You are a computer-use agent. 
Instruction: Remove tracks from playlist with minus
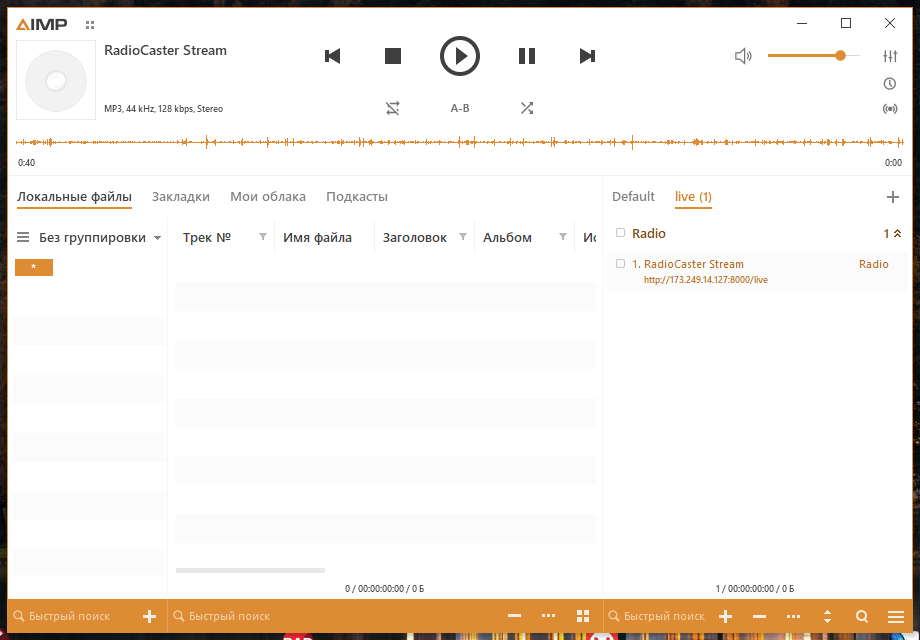pos(759,616)
